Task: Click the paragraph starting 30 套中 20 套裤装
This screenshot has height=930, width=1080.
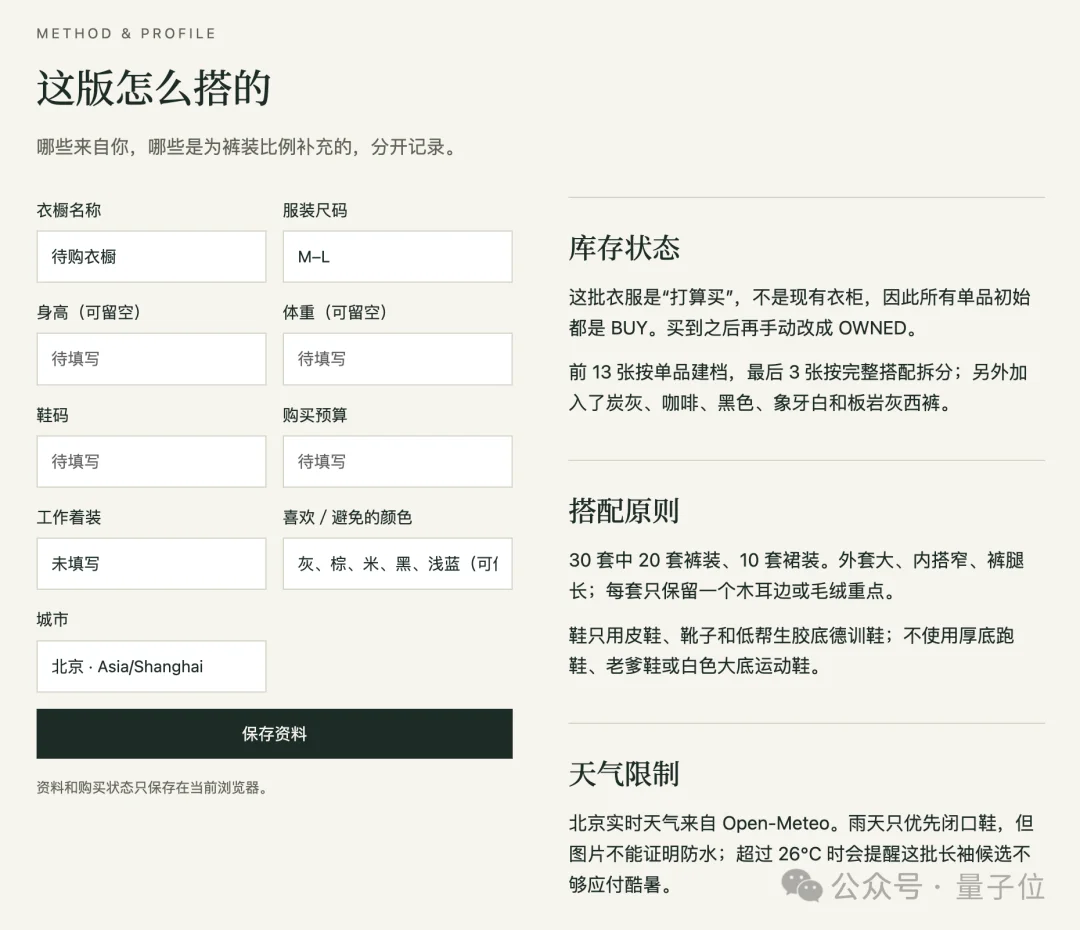Action: tap(796, 575)
